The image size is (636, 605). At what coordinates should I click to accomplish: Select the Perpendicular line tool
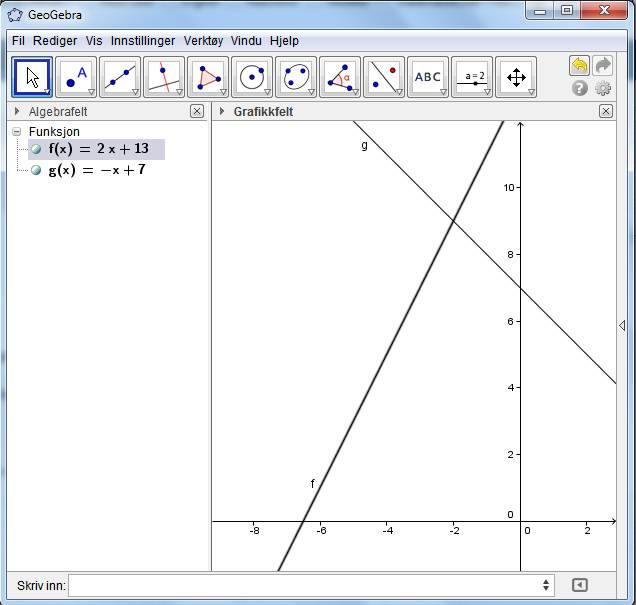pyautogui.click(x=164, y=77)
